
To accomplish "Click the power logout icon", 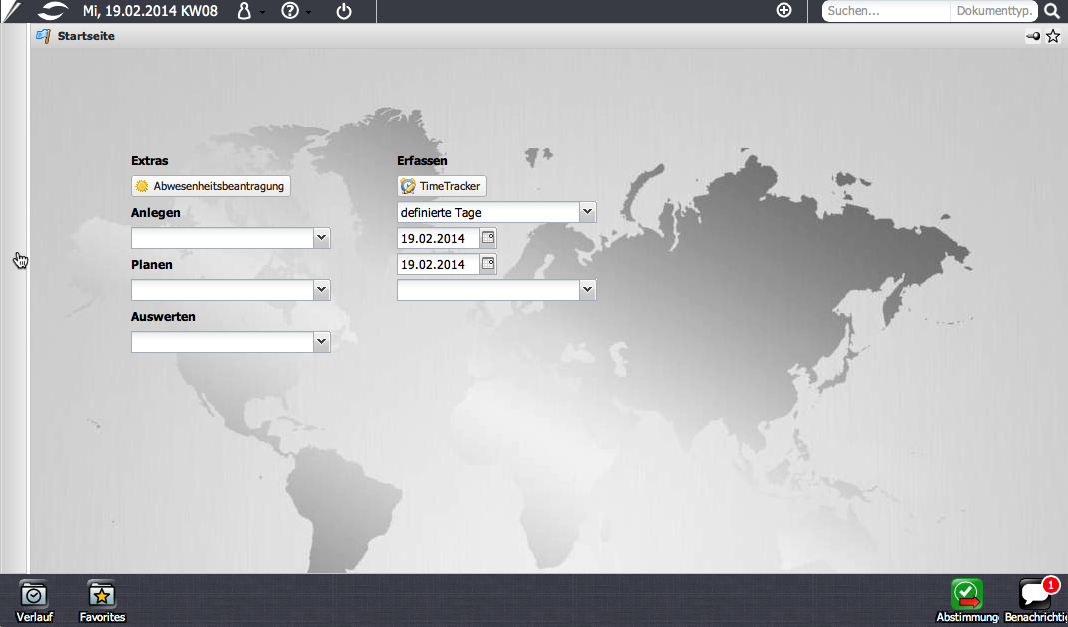I will pyautogui.click(x=344, y=11).
